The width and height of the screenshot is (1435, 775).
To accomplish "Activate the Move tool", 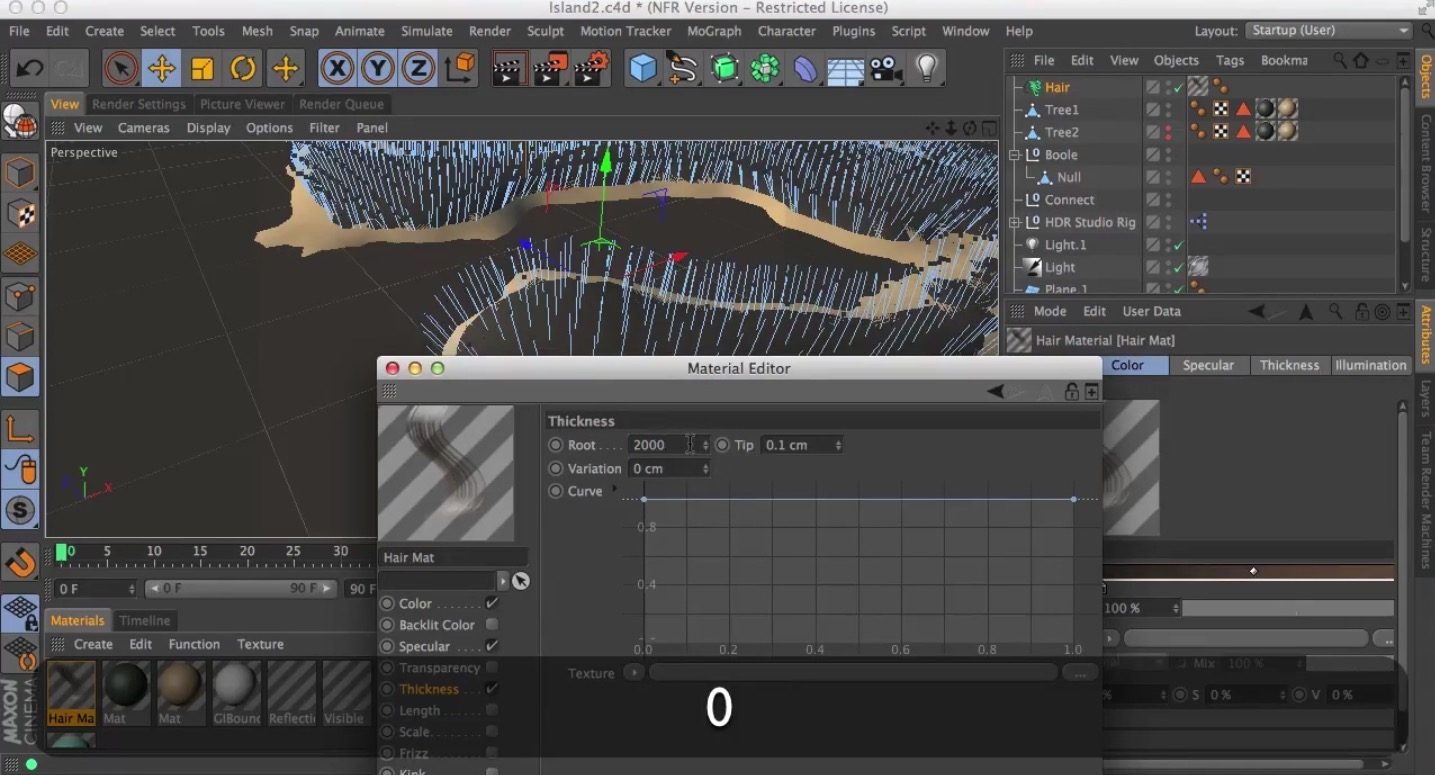I will tap(161, 68).
